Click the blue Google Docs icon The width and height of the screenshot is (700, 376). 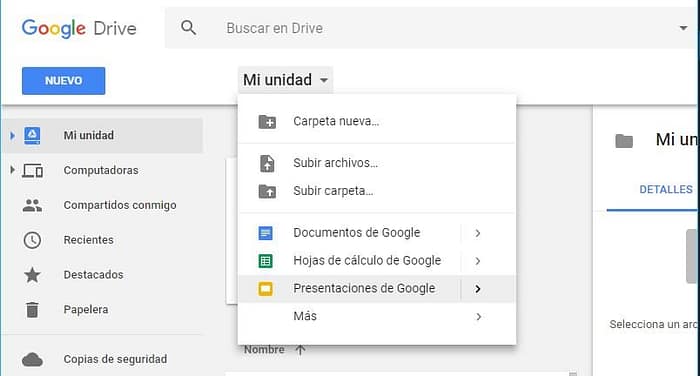(266, 233)
